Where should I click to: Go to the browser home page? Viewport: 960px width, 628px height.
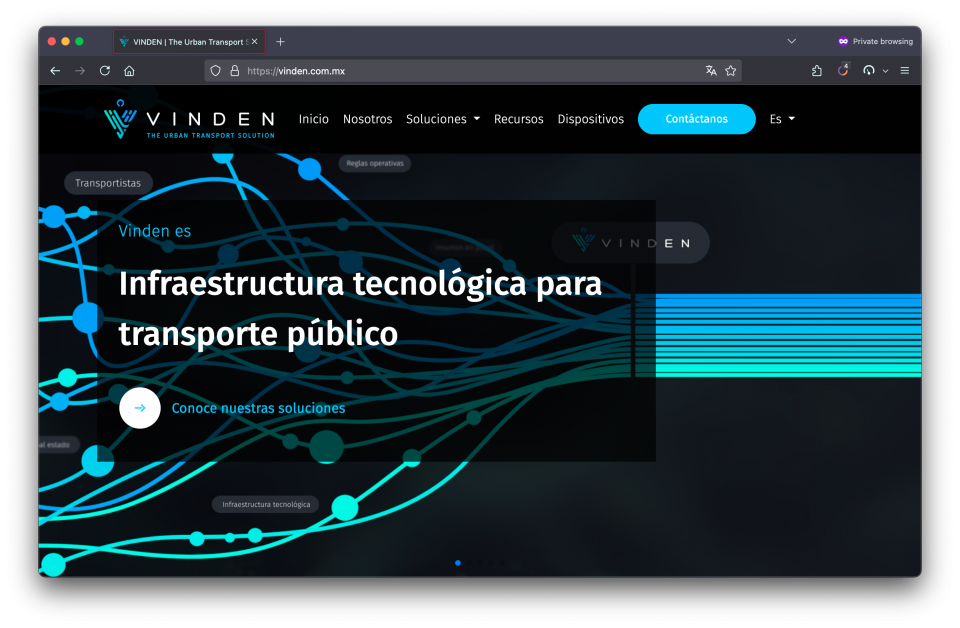129,71
